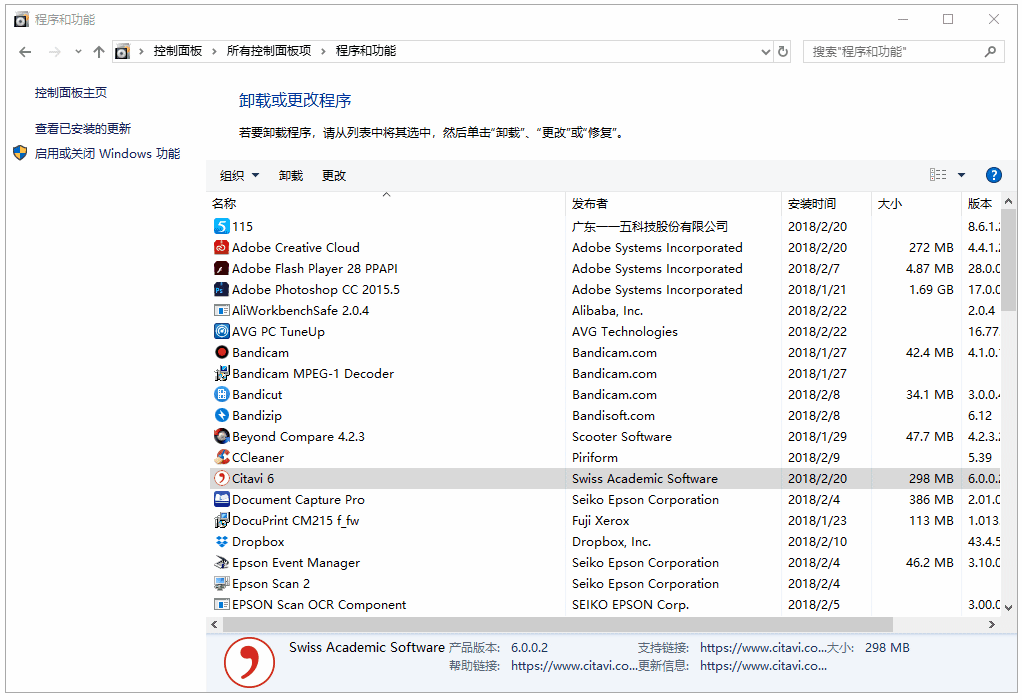Click the Adobe Photoshop CC 2015.5 icon
This screenshot has height=700, width=1022.
pos(222,289)
